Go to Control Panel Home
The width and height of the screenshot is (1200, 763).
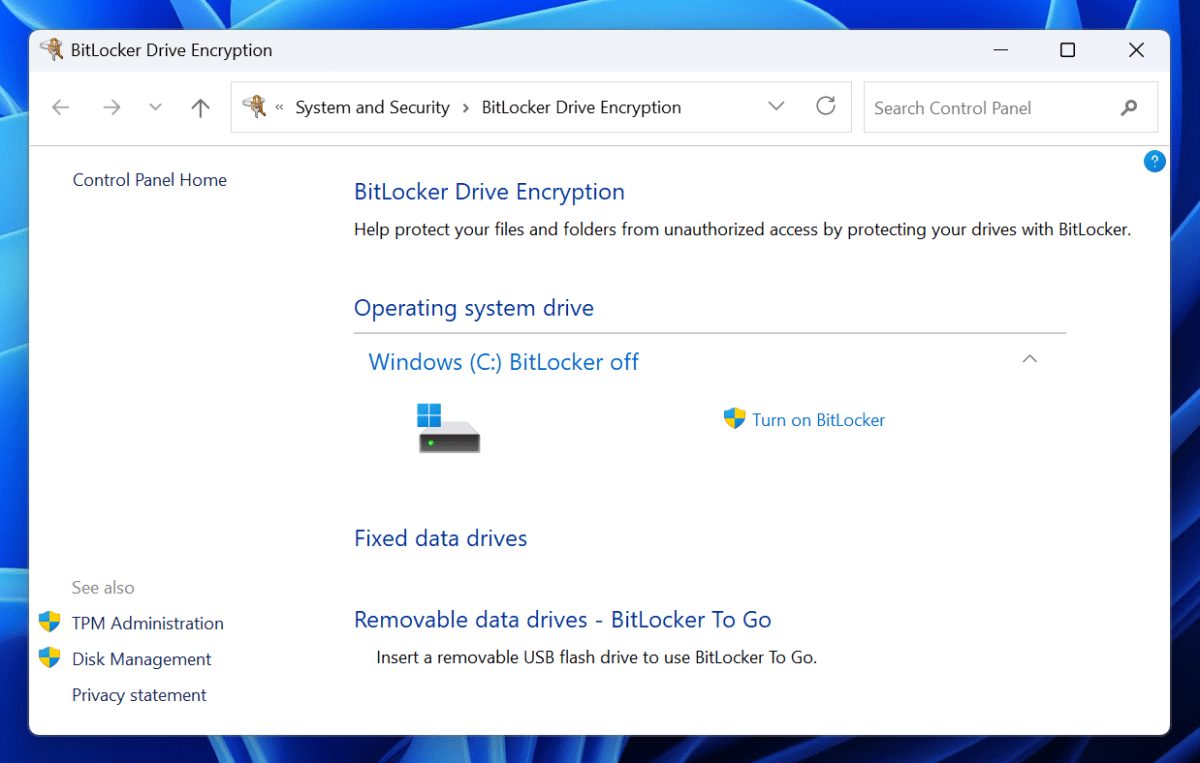(149, 180)
